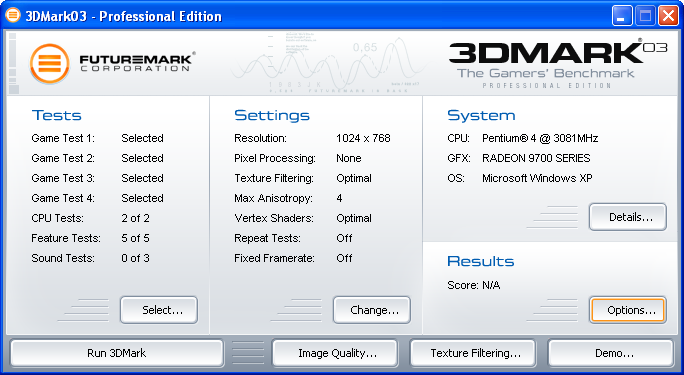Screen dimensions: 684x375
Task: Click the "Microsoft Windows XP" OS text
Action: [x=537, y=178]
